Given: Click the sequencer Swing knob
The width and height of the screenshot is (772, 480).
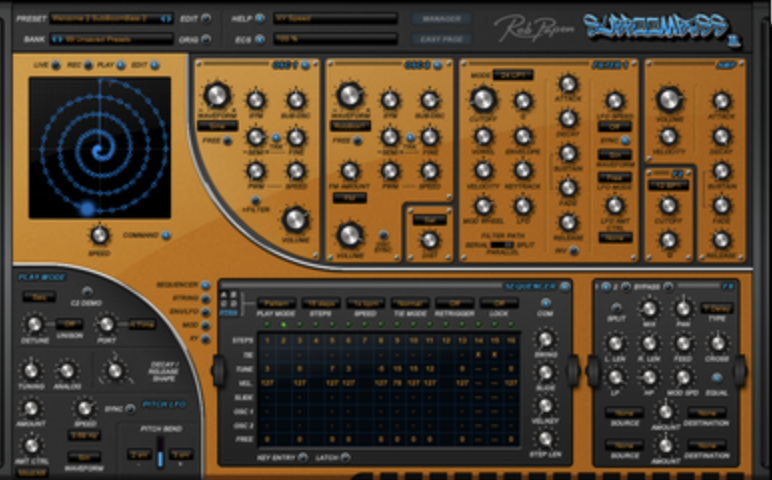Looking at the screenshot, I should pyautogui.click(x=545, y=339).
